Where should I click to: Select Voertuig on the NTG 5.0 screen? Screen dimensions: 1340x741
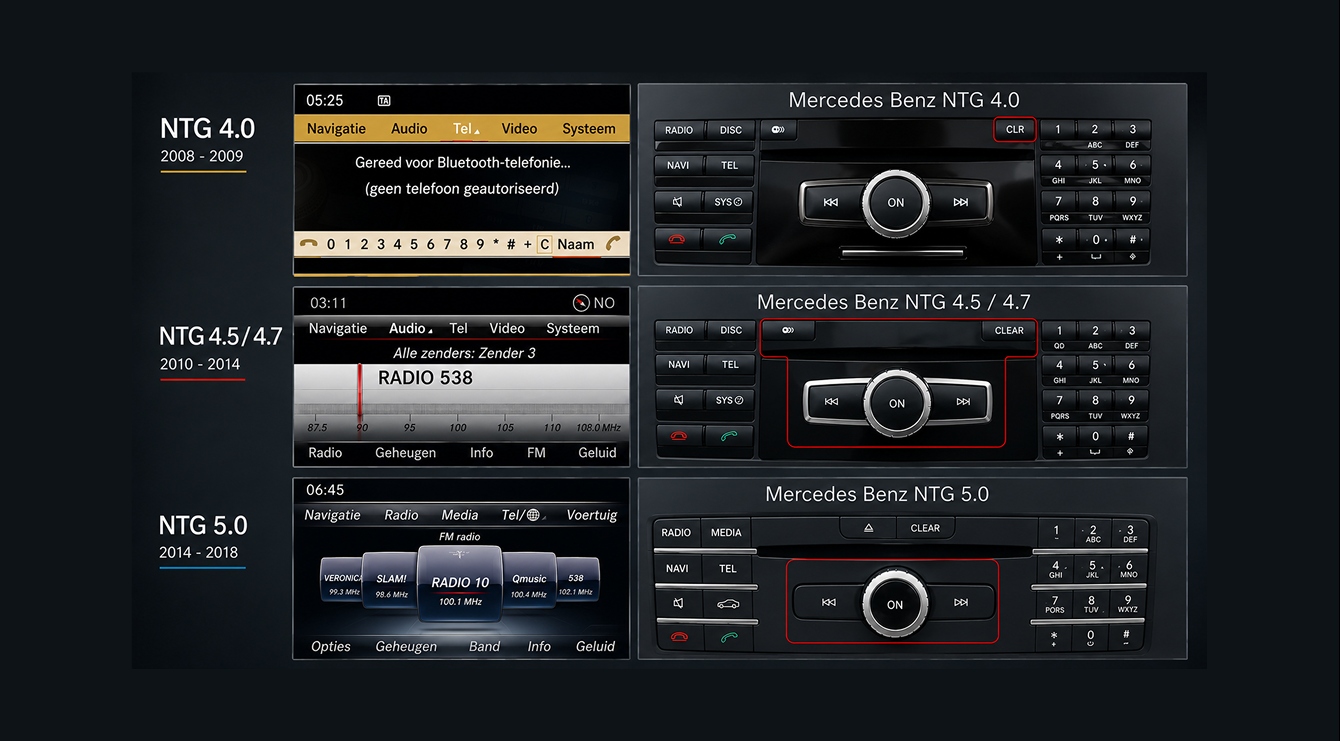(592, 515)
